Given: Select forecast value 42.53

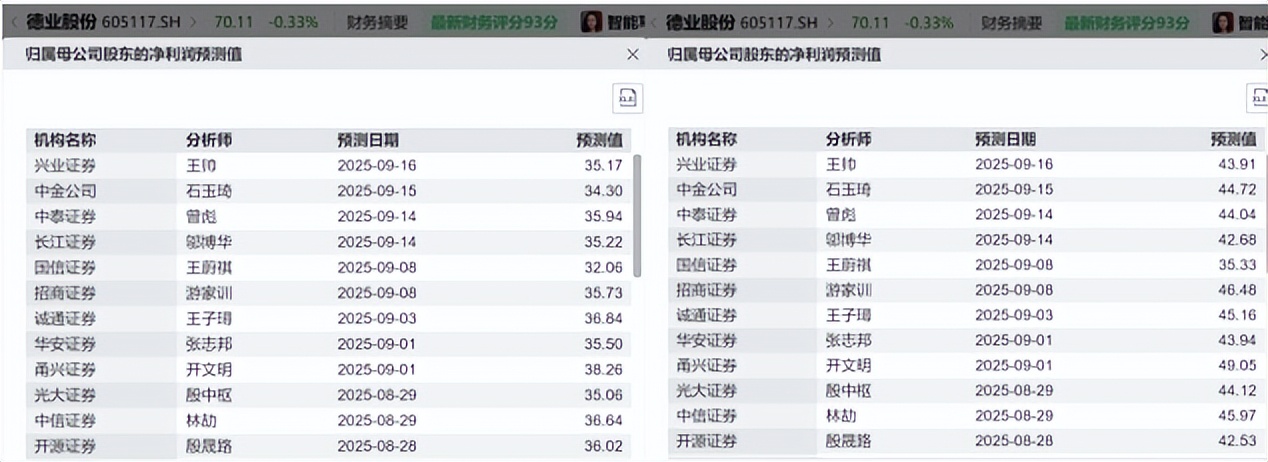Looking at the screenshot, I should coord(1237,441).
